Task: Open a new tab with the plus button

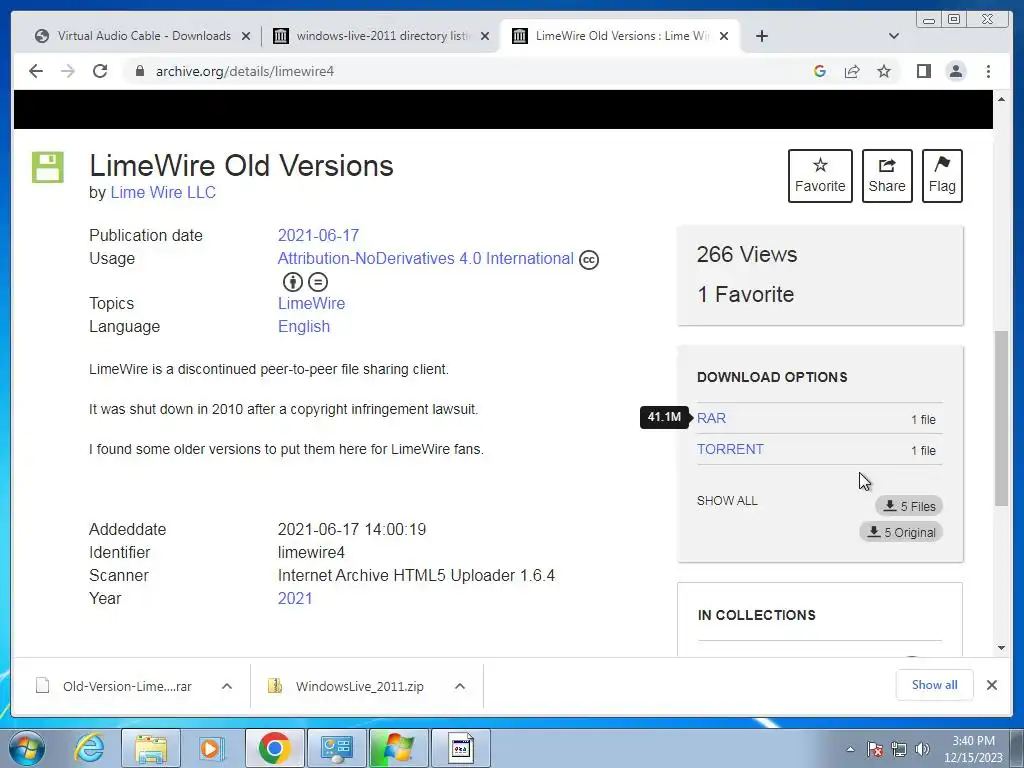Action: [x=761, y=36]
